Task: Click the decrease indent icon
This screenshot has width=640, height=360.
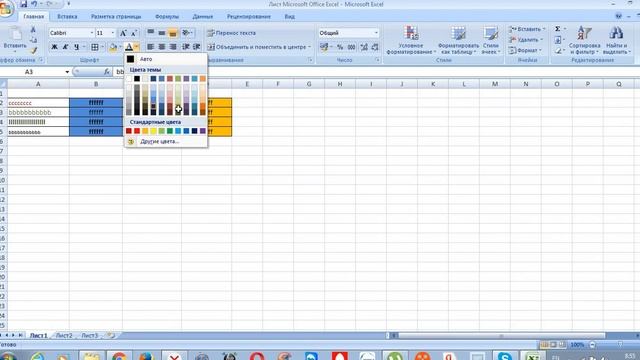Action: click(186, 47)
